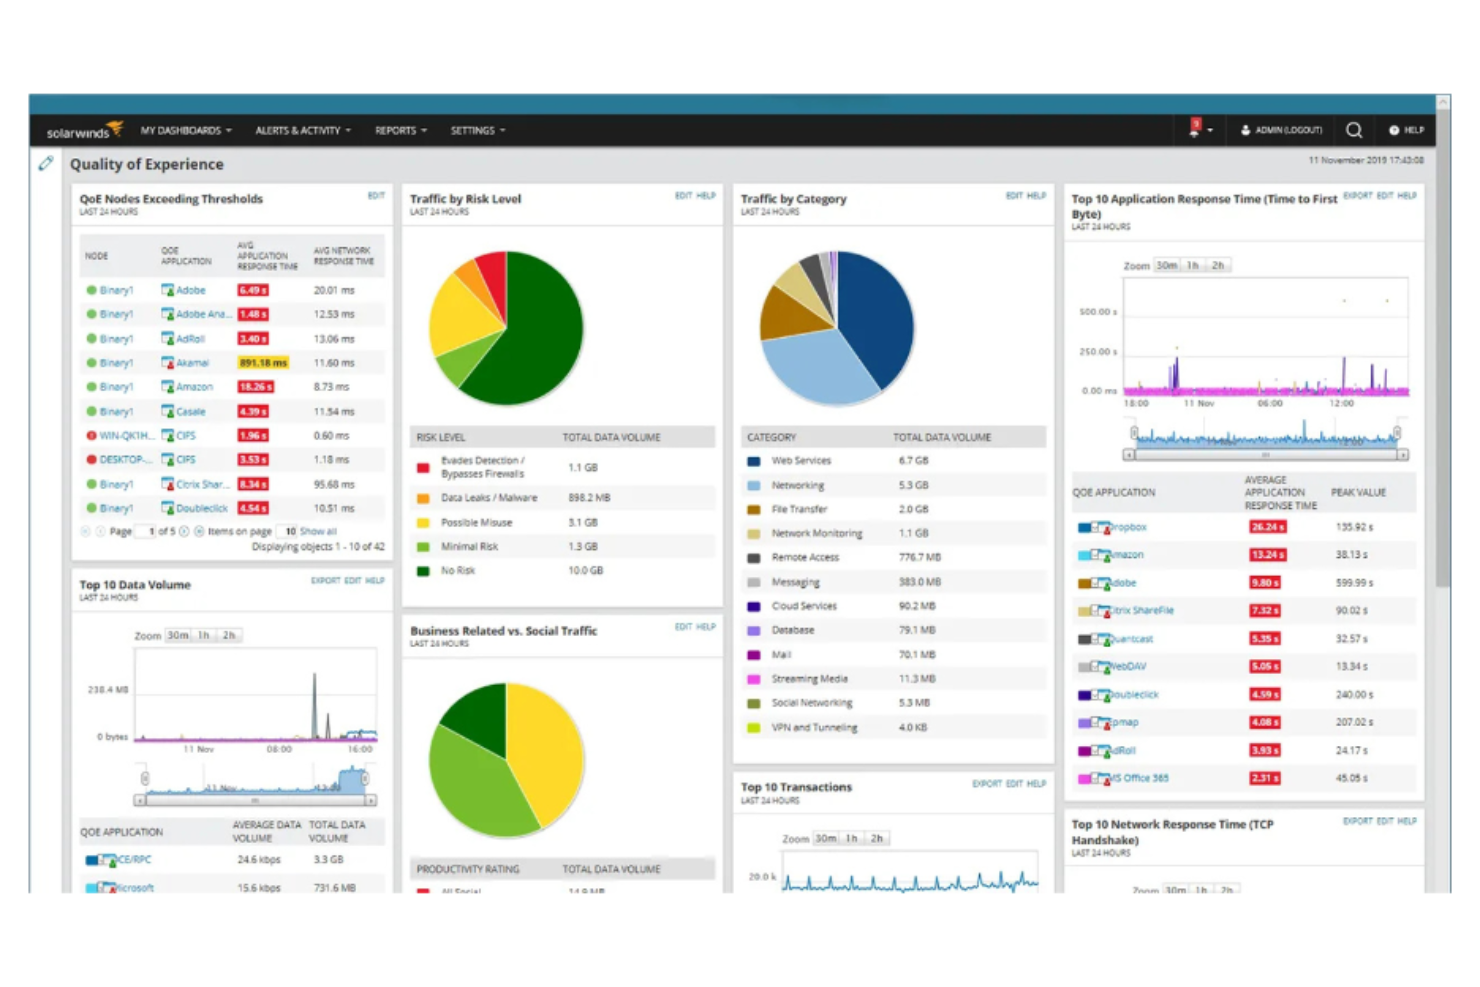
Task: Select 30m zoom in Top 10 Data Volume chart
Action: pos(176,634)
